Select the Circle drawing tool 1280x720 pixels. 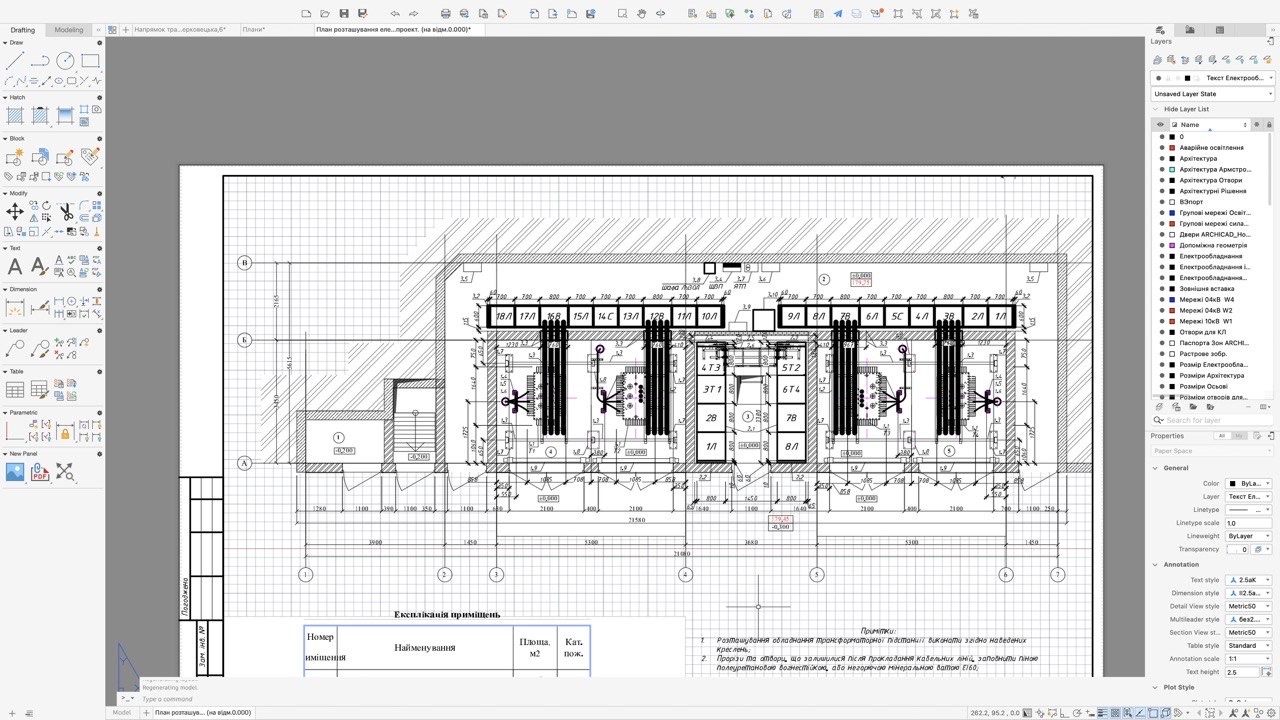click(x=65, y=61)
